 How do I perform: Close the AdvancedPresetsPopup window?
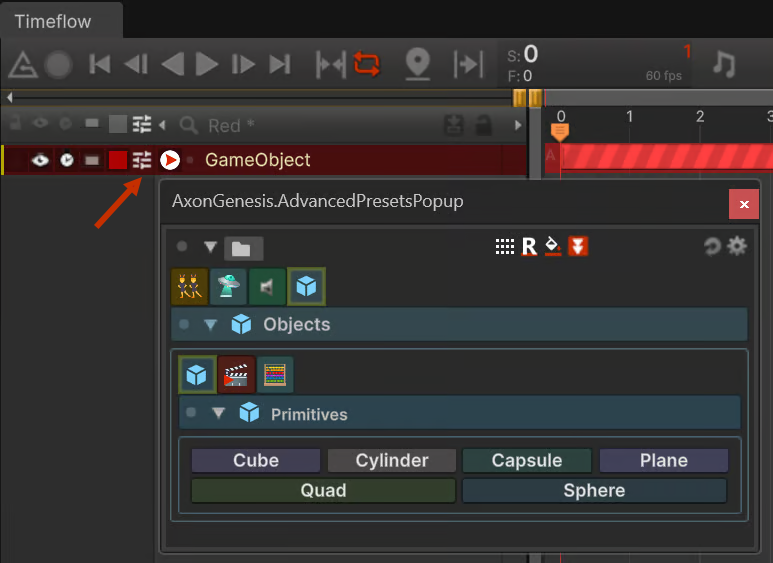(x=744, y=204)
